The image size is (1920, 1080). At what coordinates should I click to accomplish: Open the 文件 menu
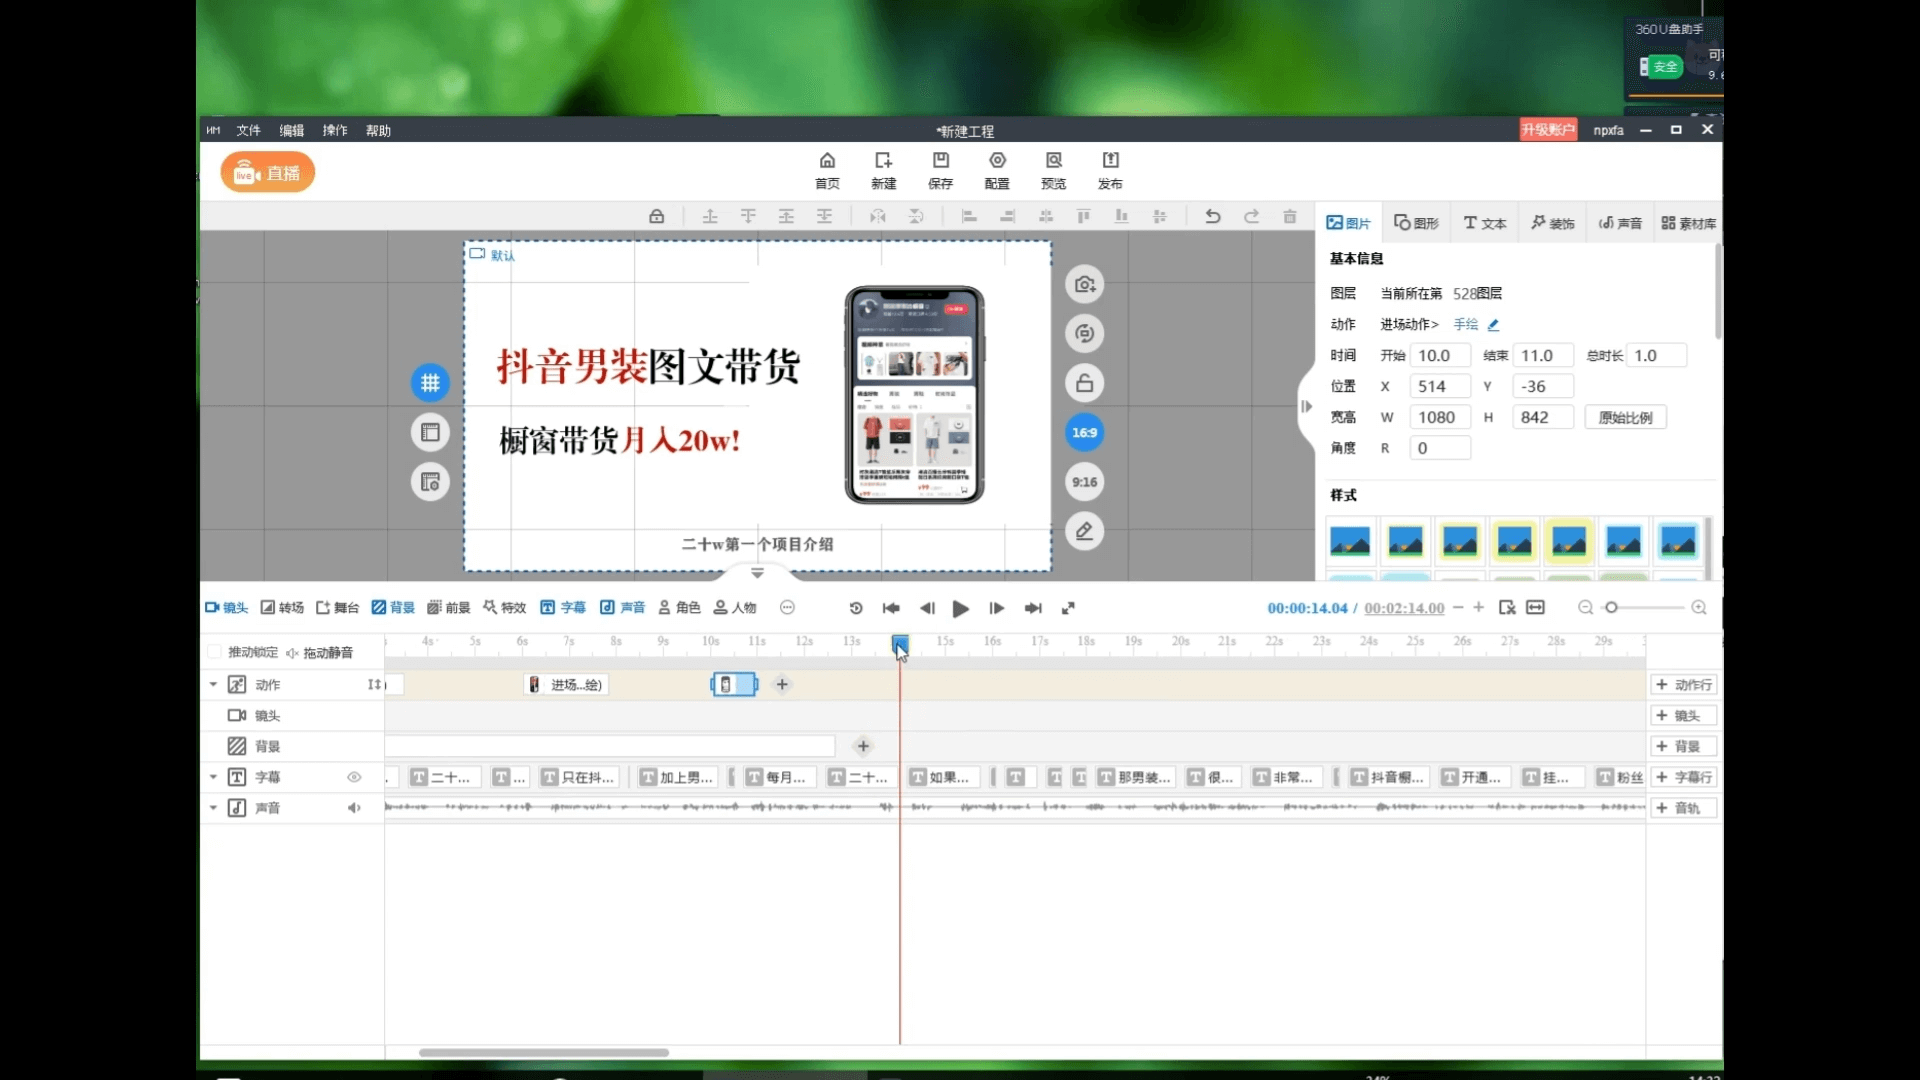[x=248, y=130]
